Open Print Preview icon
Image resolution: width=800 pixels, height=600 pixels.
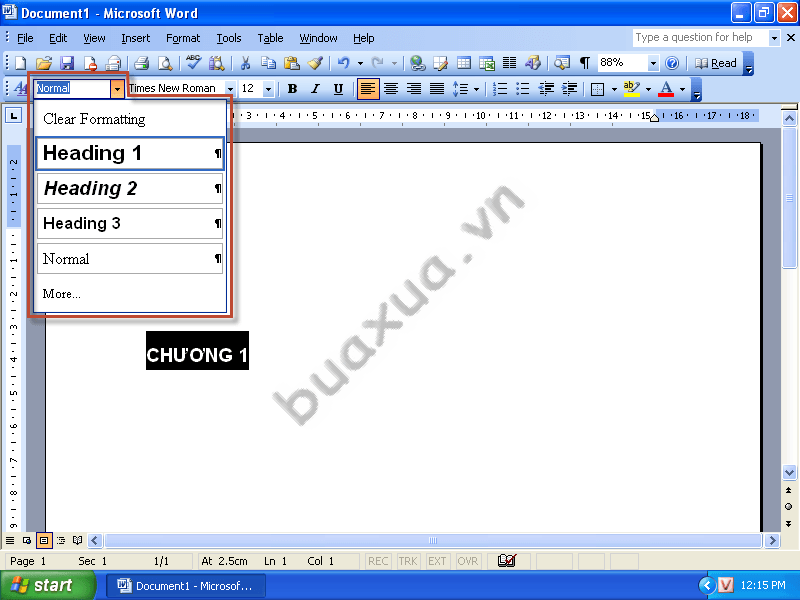(x=165, y=63)
